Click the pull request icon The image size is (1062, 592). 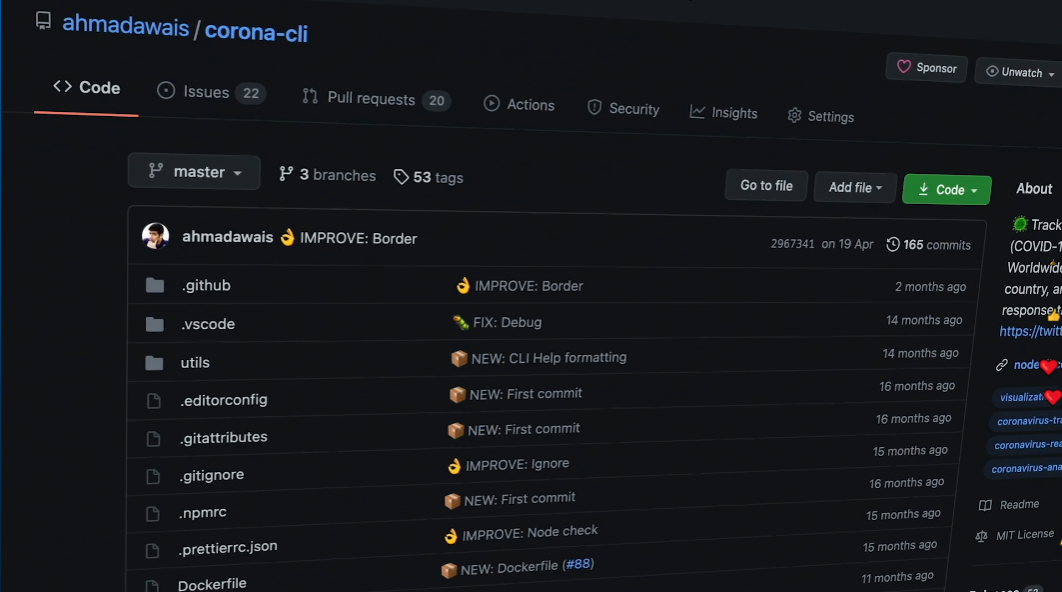point(310,96)
